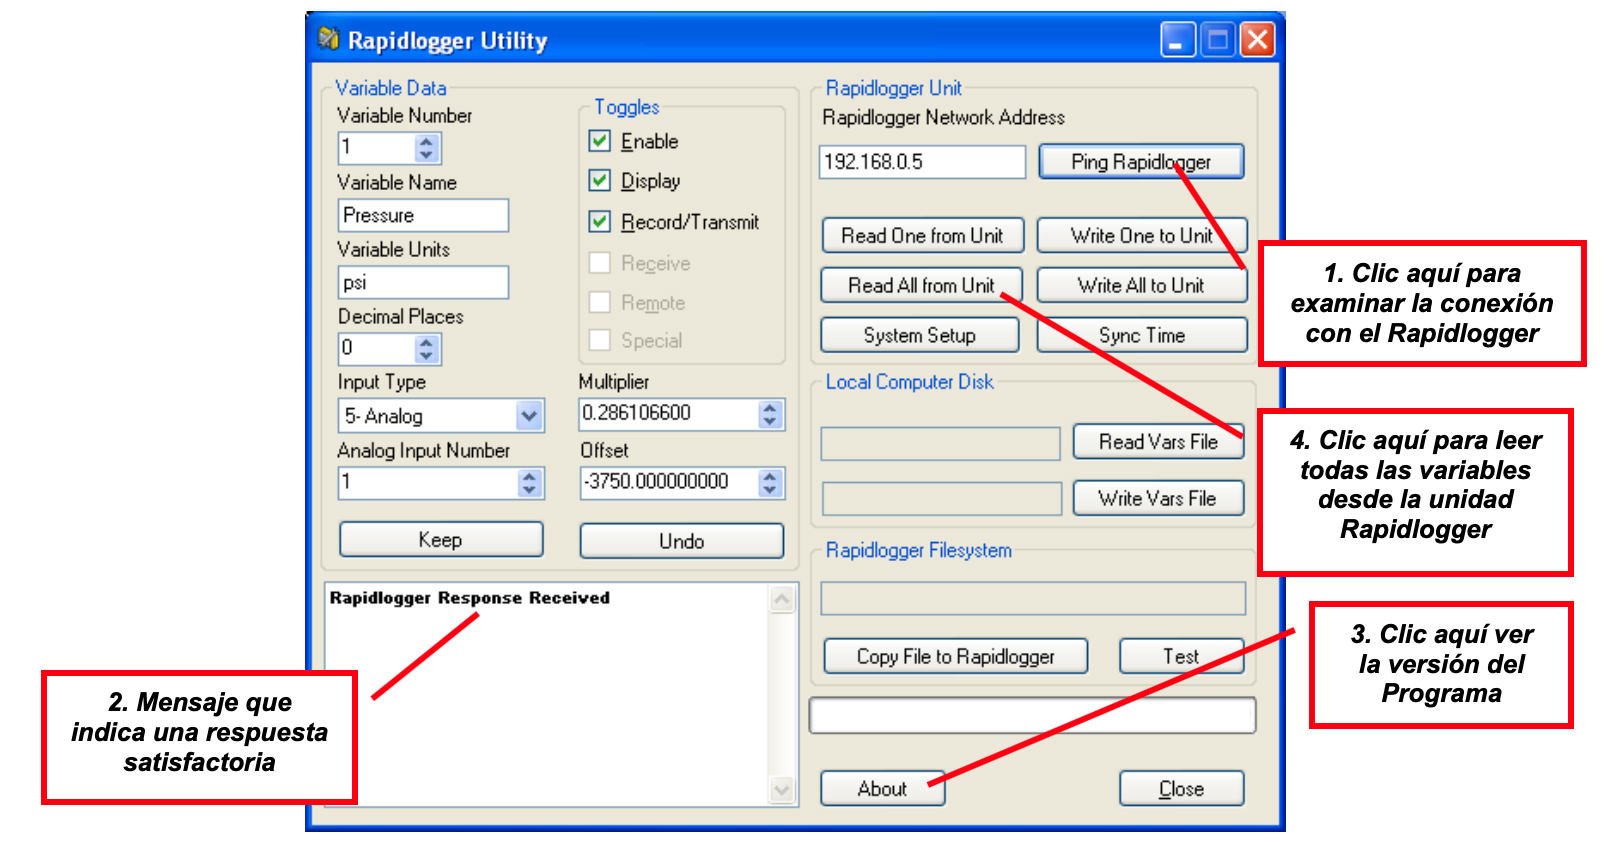The width and height of the screenshot is (1603, 844).
Task: Toggle the Display checkbox
Action: (x=600, y=181)
